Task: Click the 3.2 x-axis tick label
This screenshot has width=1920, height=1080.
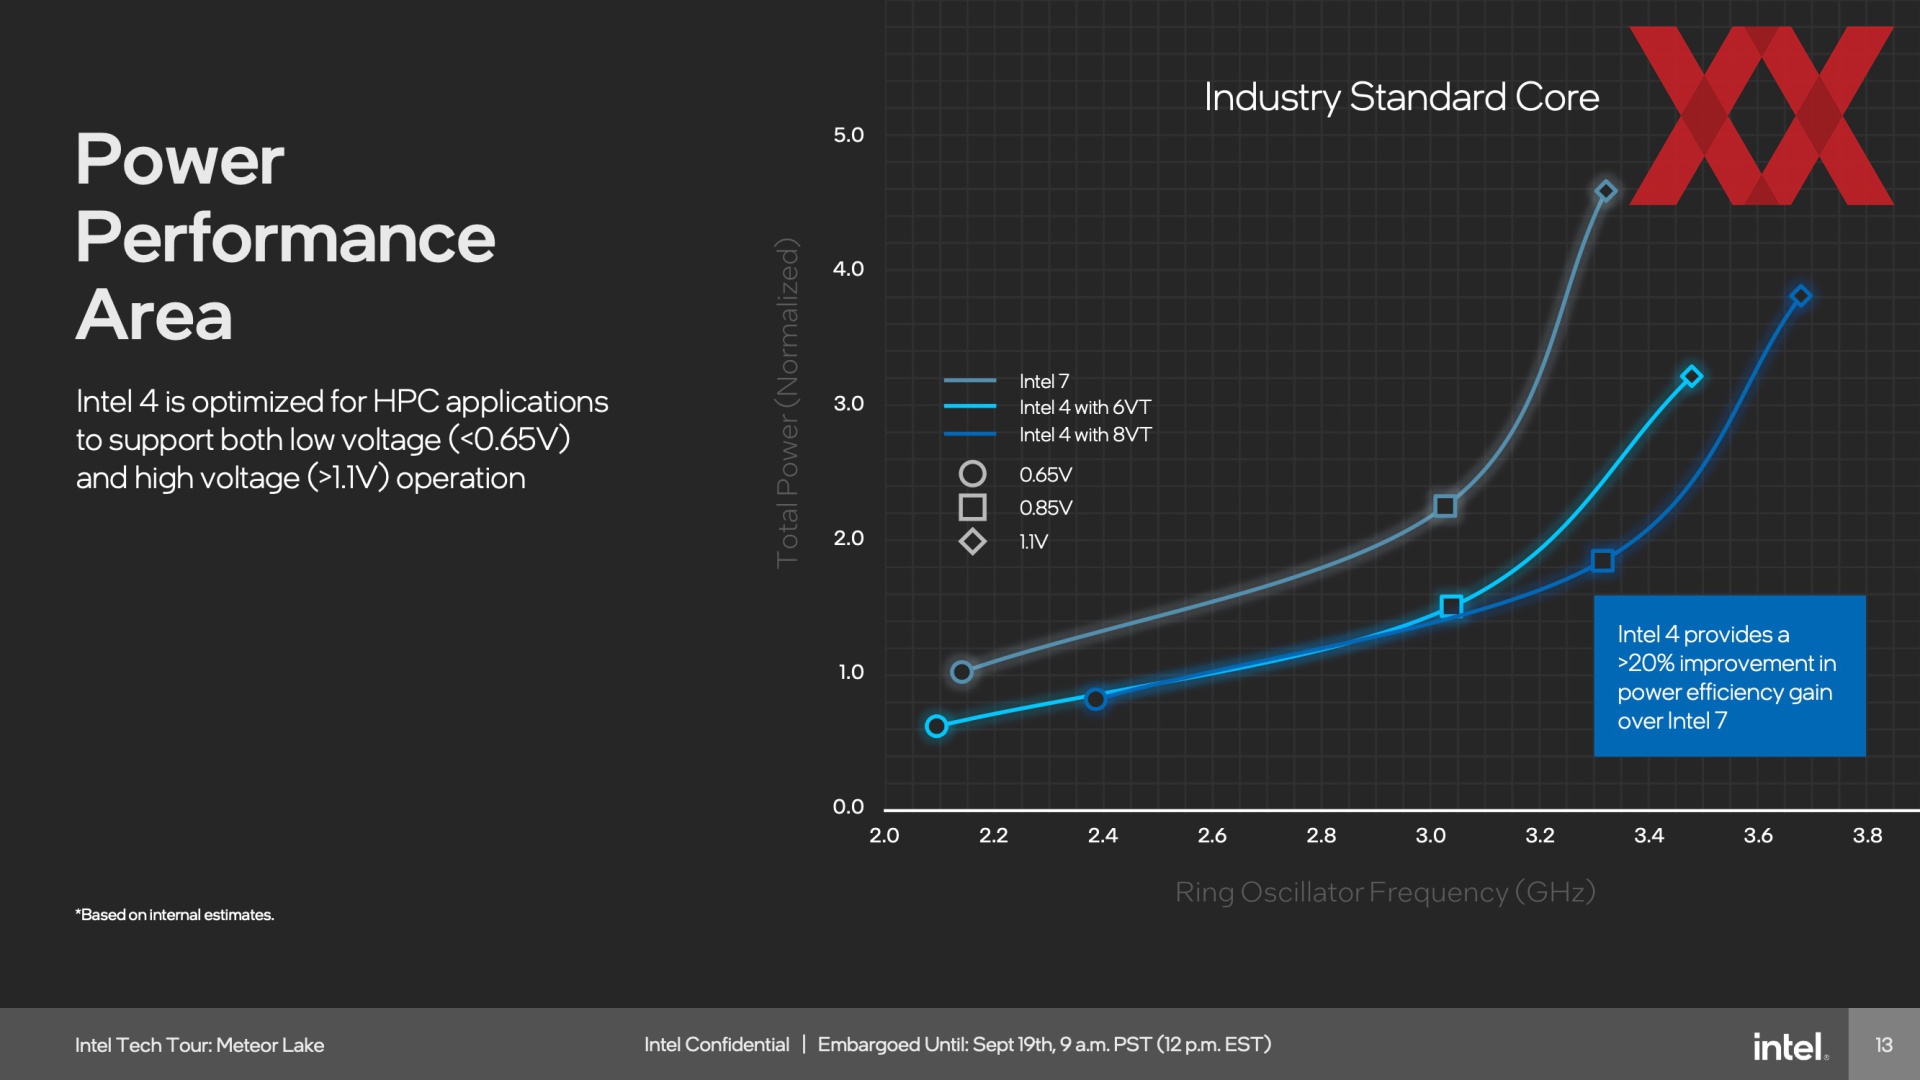Action: click(x=1540, y=836)
